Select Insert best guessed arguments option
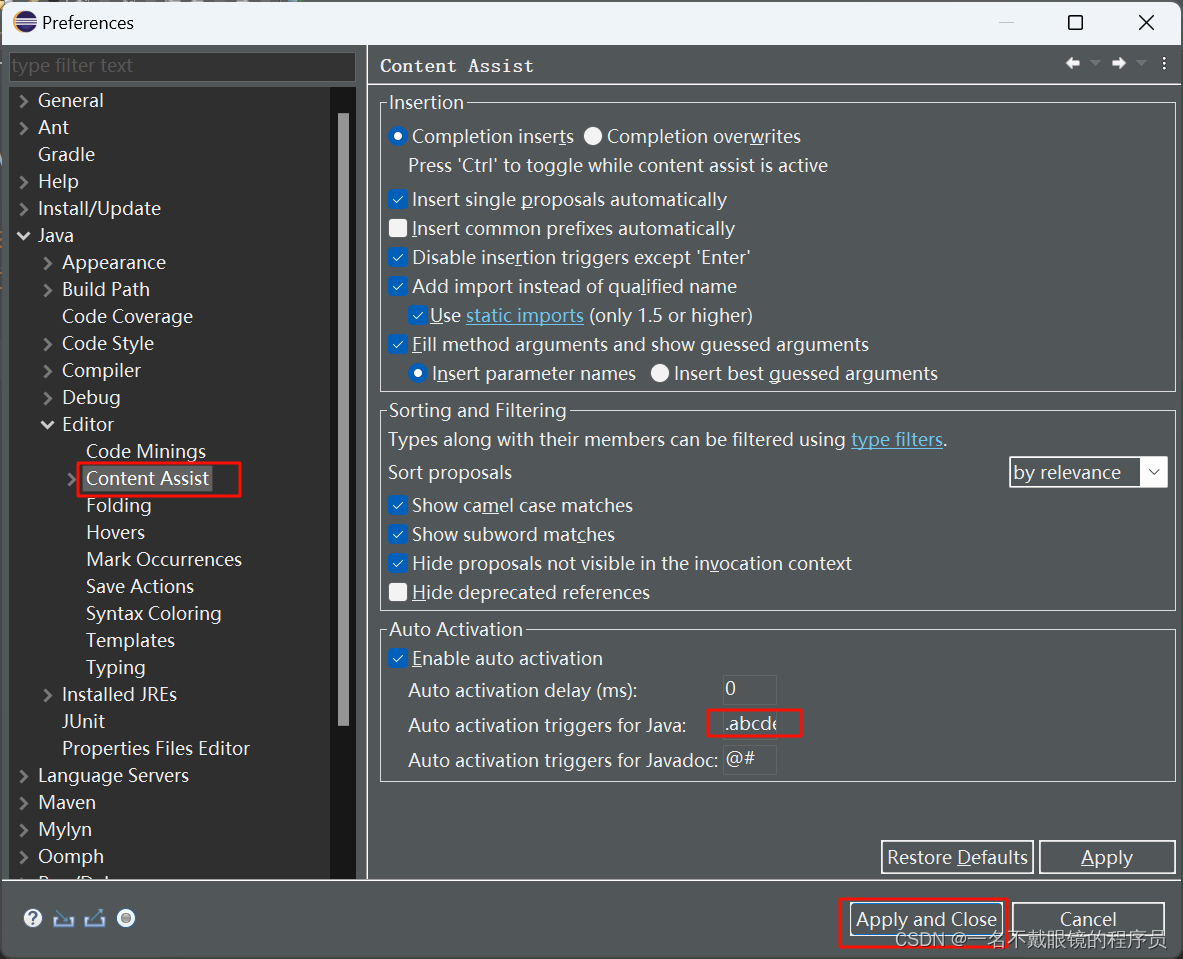Image resolution: width=1183 pixels, height=959 pixels. [x=660, y=373]
